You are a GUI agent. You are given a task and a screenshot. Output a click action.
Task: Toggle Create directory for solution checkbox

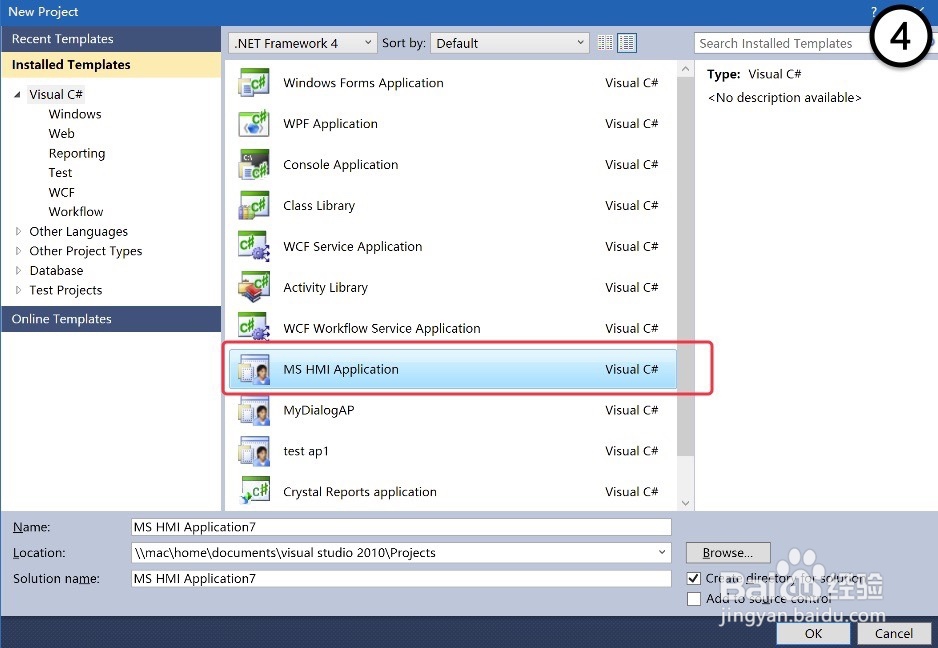[693, 579]
